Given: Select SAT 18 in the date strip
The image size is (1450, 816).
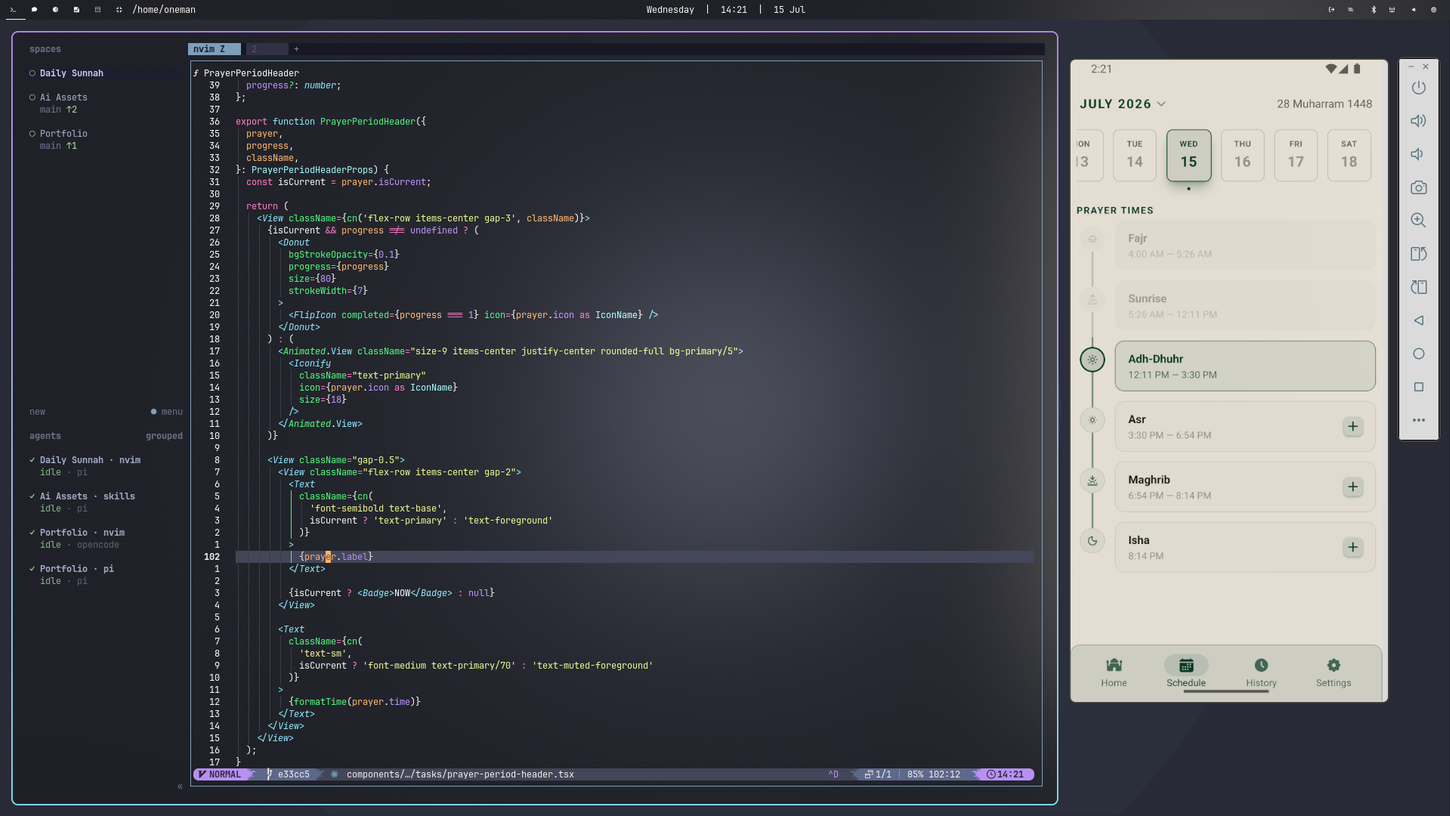Looking at the screenshot, I should pyautogui.click(x=1349, y=155).
